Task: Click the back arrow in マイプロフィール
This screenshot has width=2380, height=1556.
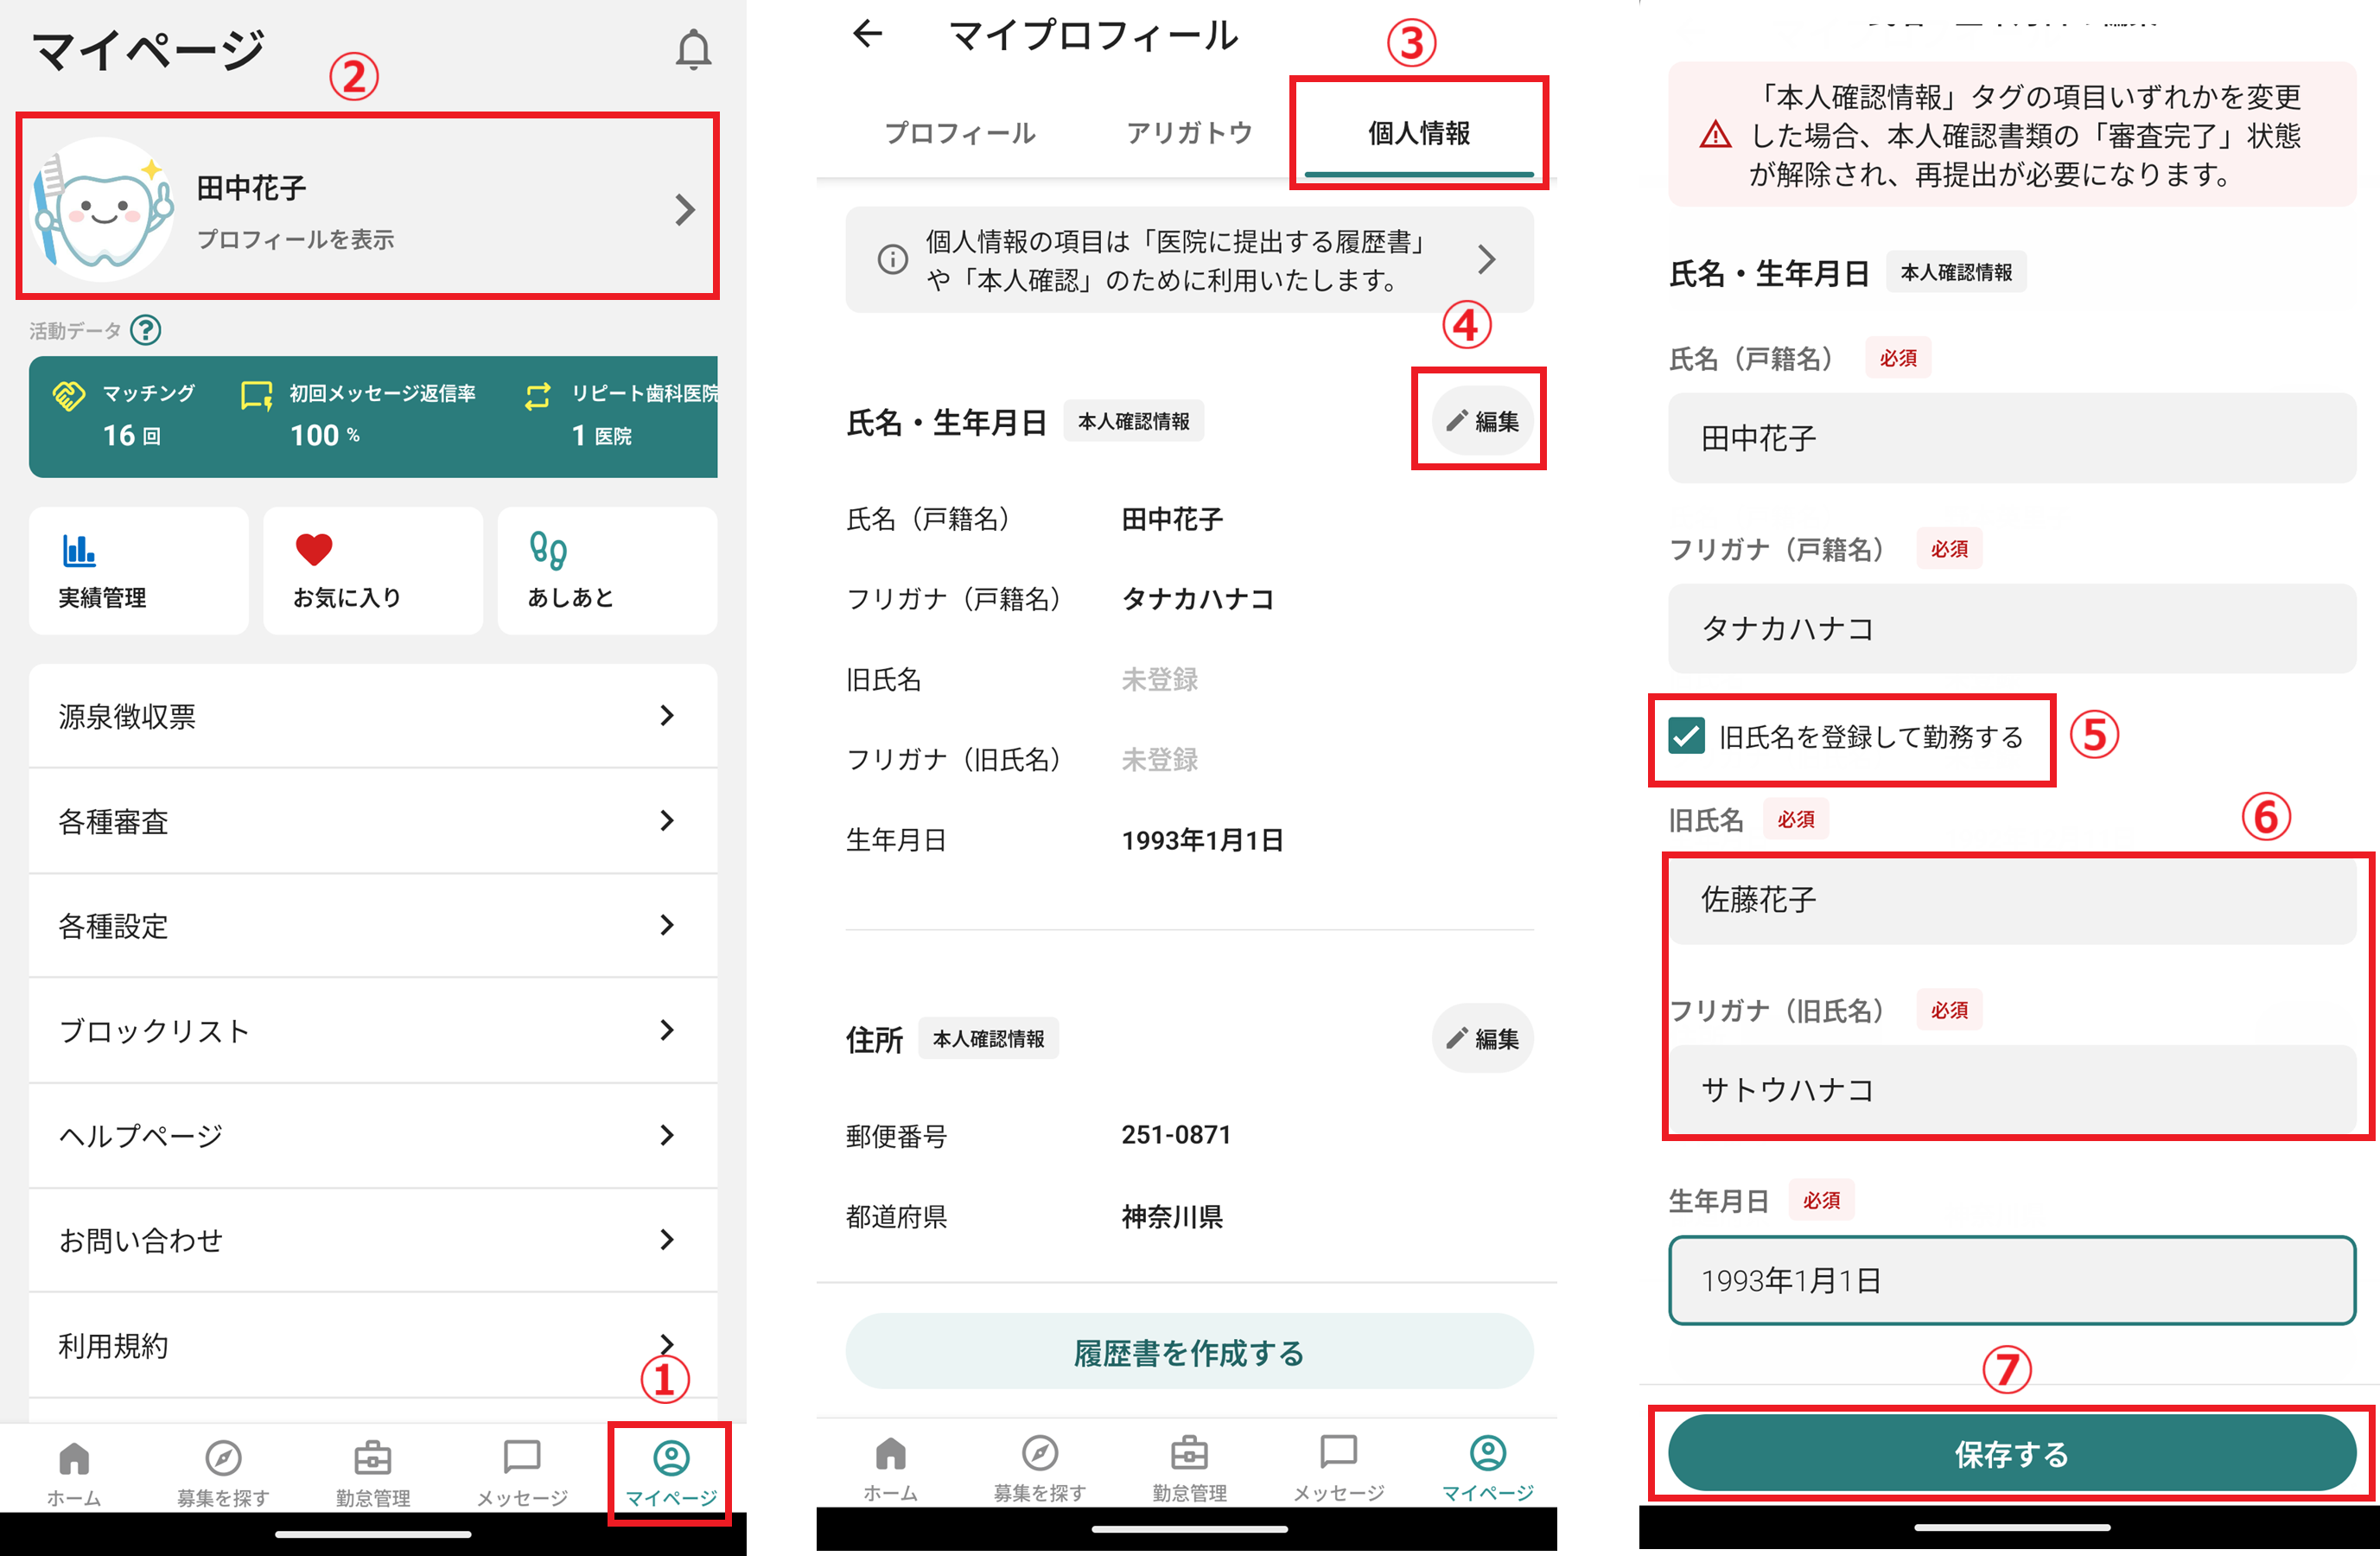Action: [x=867, y=34]
